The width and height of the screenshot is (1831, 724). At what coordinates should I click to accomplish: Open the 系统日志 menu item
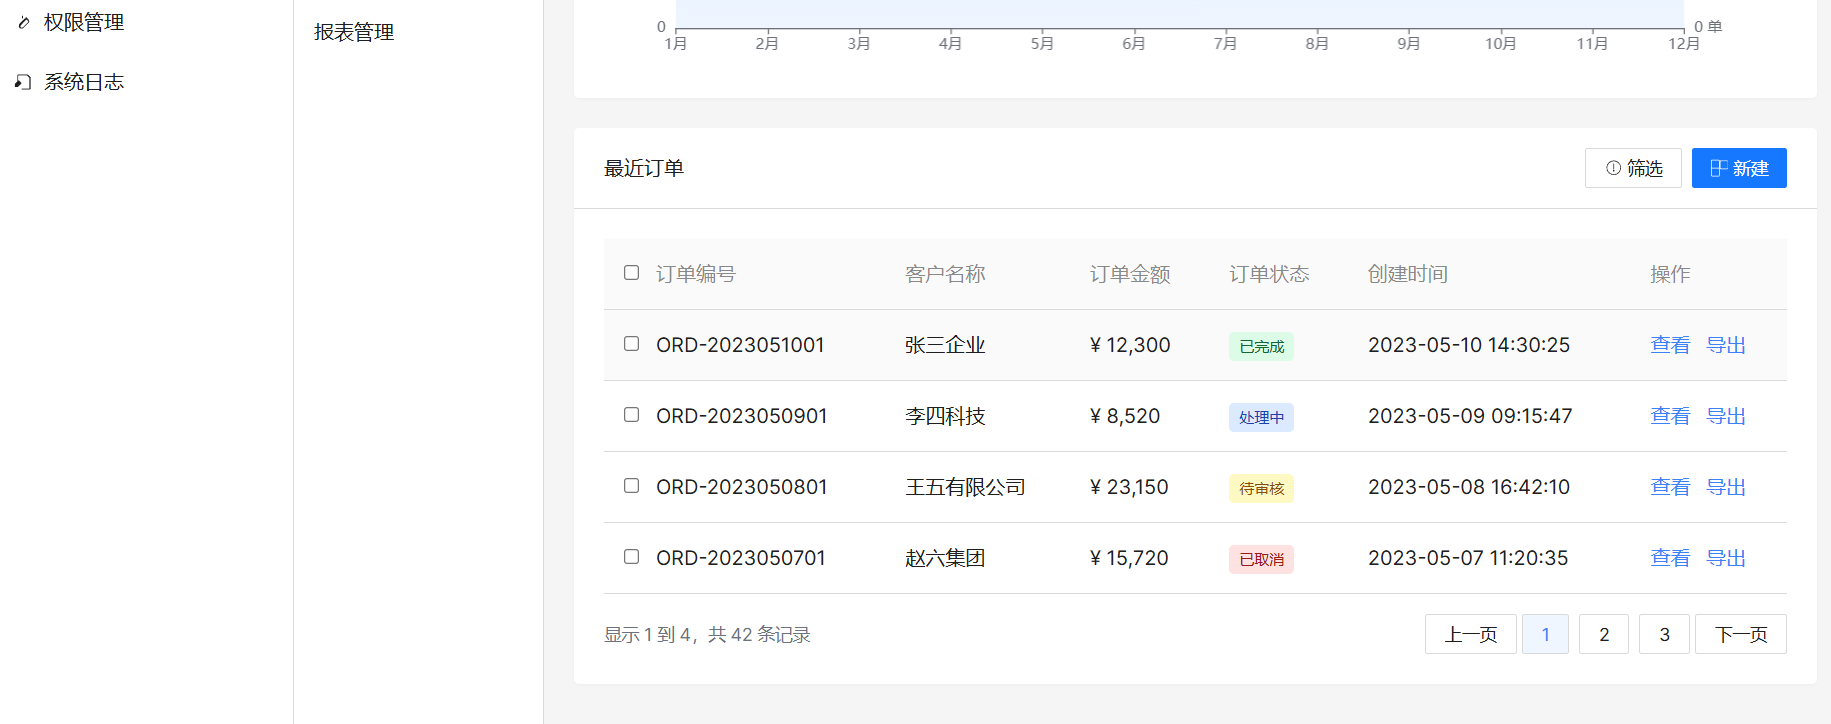click(x=84, y=82)
